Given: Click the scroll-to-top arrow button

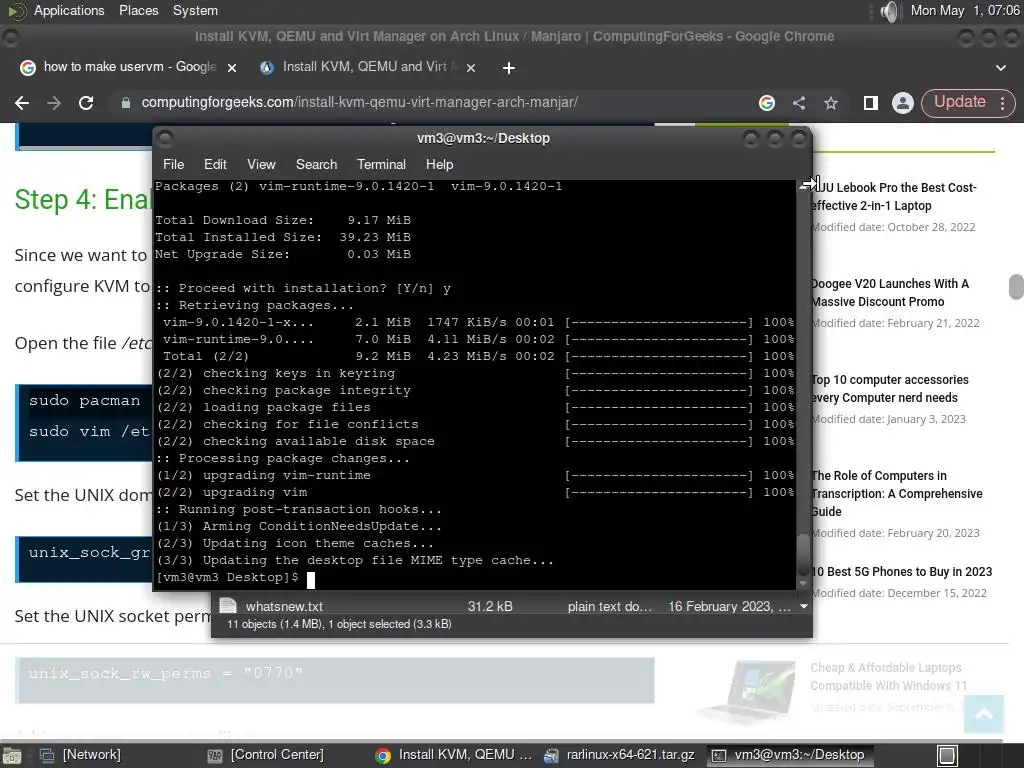Looking at the screenshot, I should click(x=984, y=714).
